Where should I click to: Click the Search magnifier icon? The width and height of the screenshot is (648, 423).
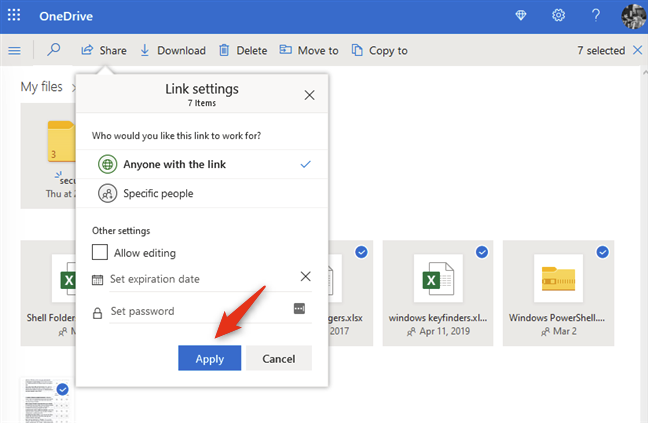(x=53, y=50)
